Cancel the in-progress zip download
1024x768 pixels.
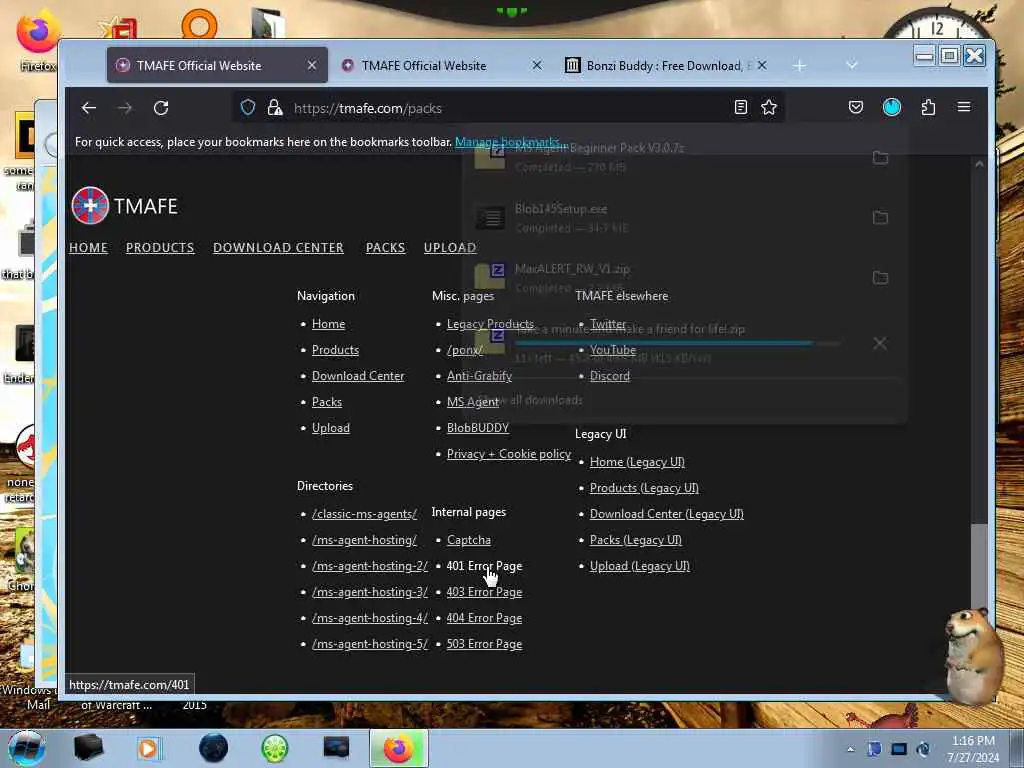[x=880, y=344]
